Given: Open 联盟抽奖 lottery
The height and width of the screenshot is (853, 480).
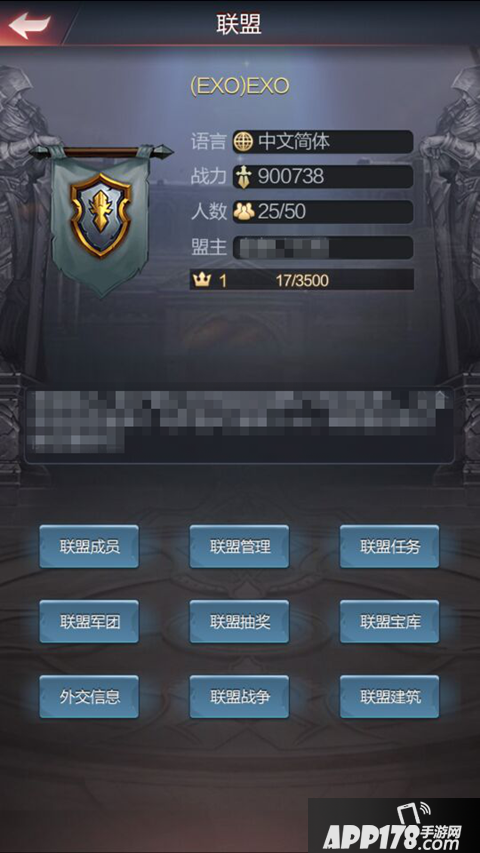Looking at the screenshot, I should (239, 622).
